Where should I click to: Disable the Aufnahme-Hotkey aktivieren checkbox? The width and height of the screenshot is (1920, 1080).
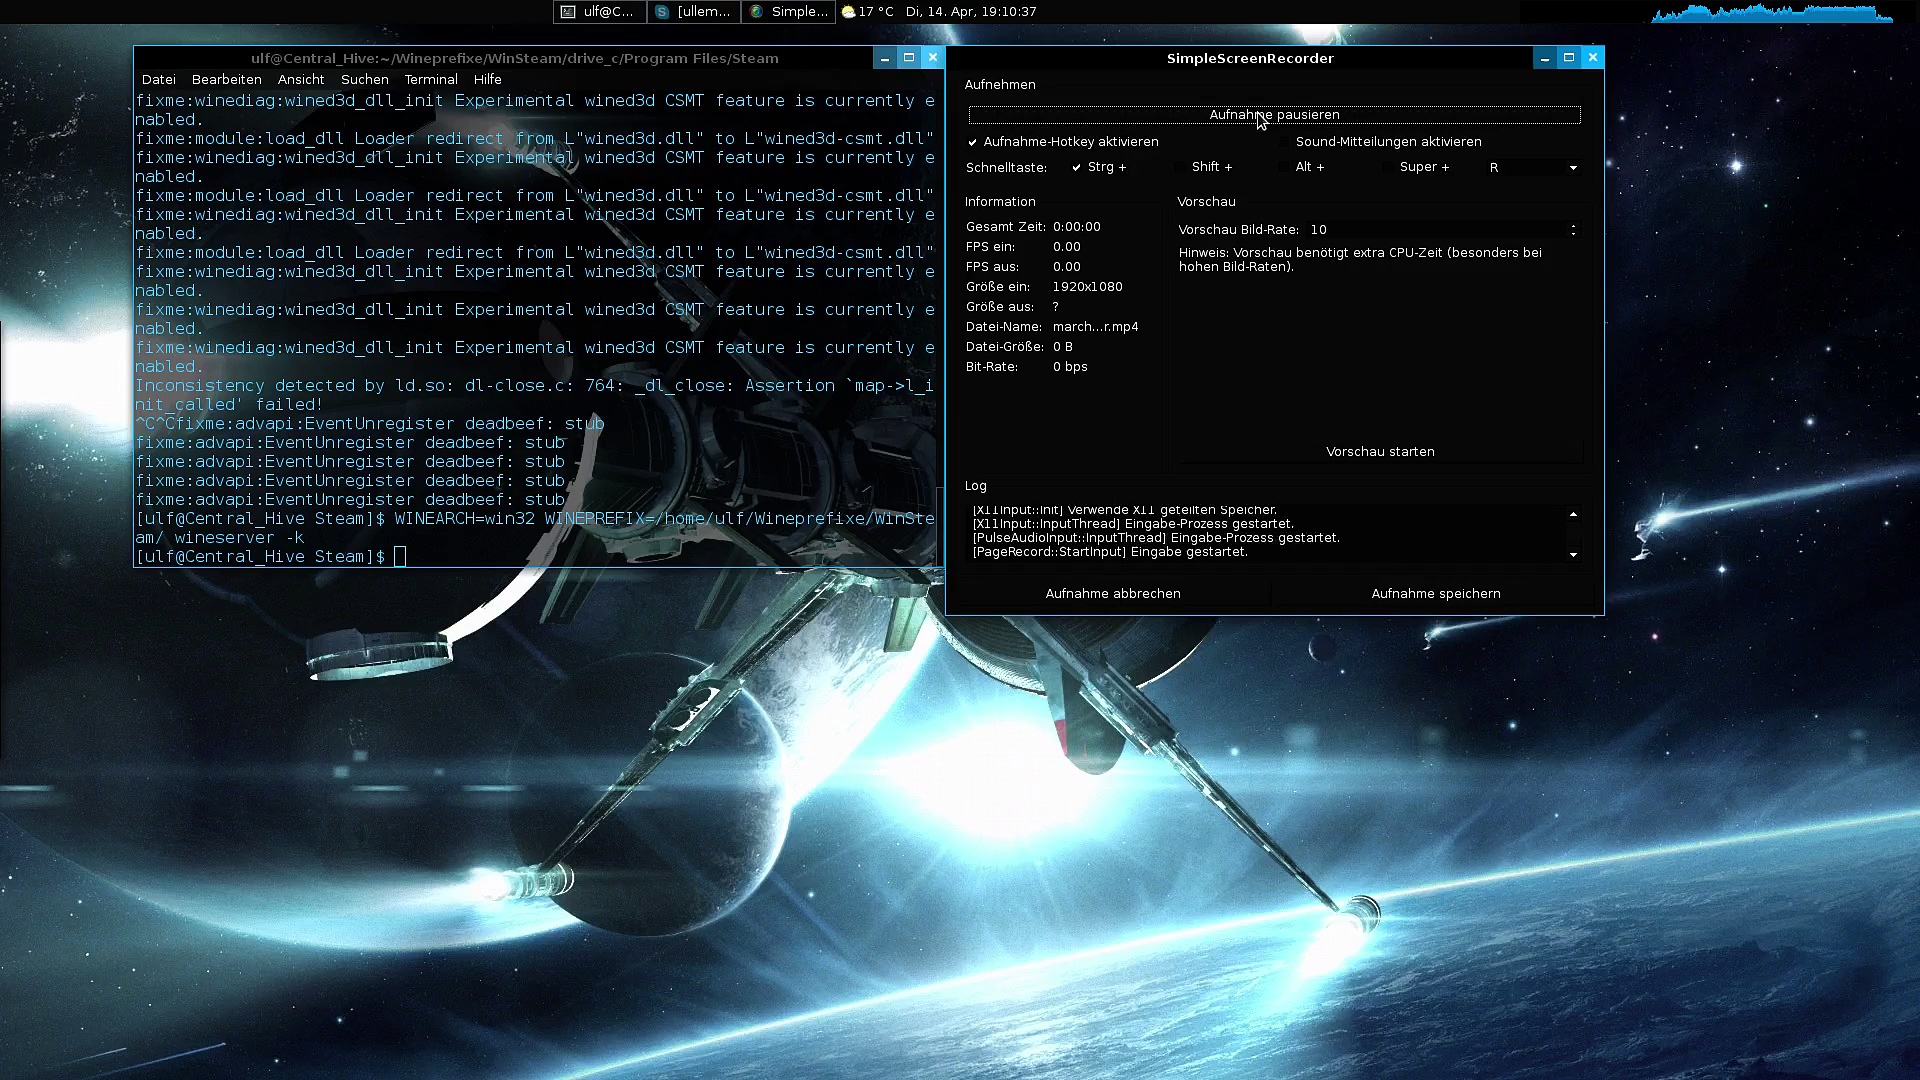tap(972, 142)
